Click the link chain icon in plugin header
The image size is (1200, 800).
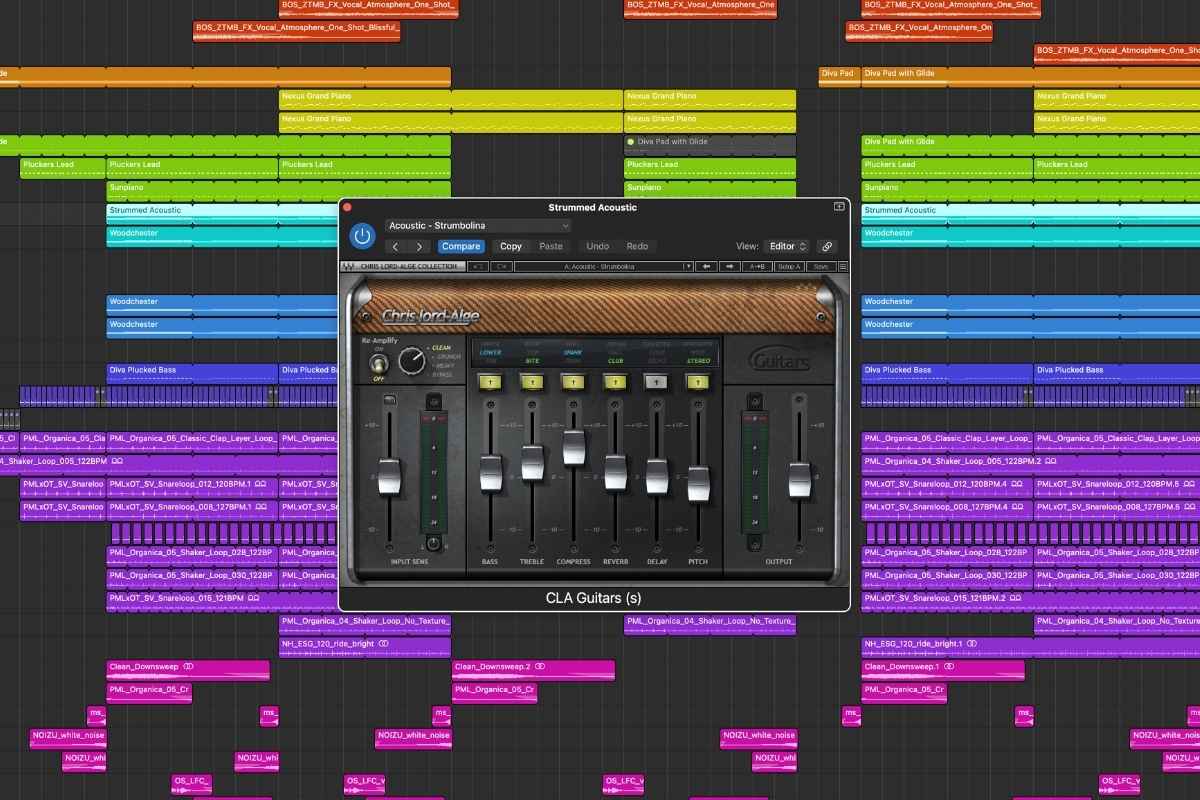coord(826,246)
